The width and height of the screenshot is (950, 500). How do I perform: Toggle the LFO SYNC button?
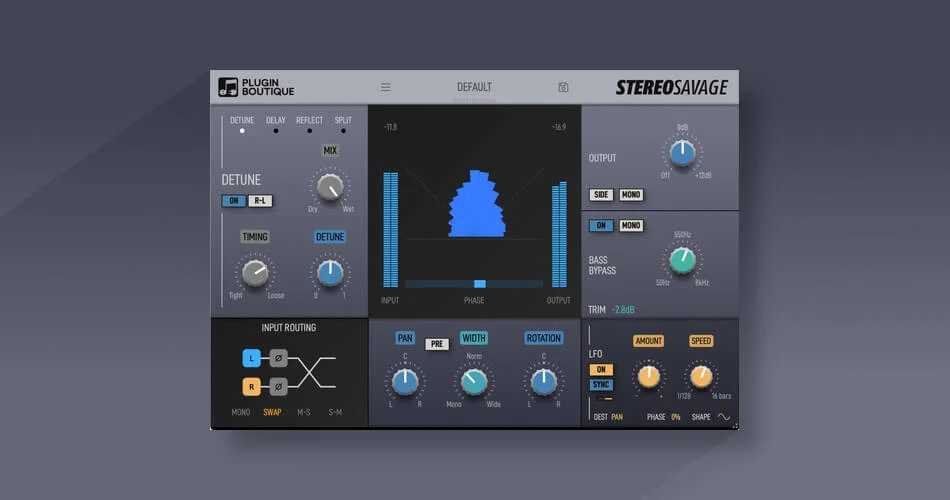(x=601, y=385)
